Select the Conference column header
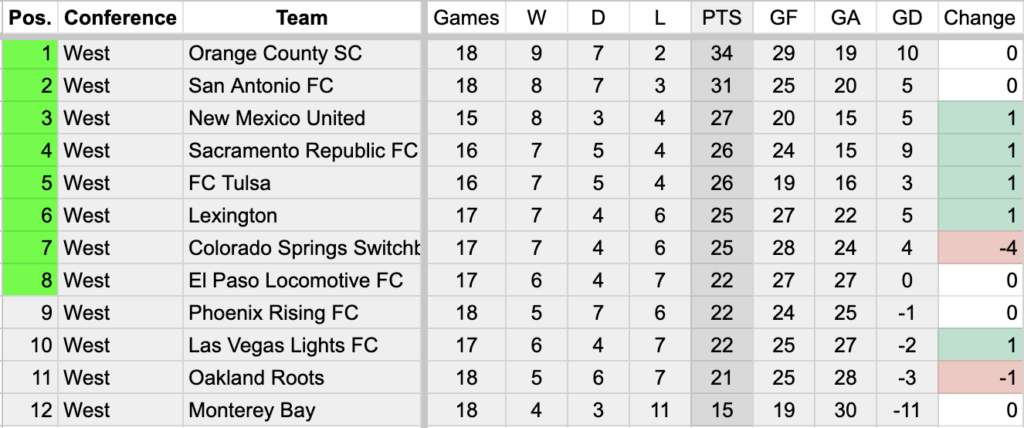Image resolution: width=1024 pixels, height=428 pixels. click(121, 18)
